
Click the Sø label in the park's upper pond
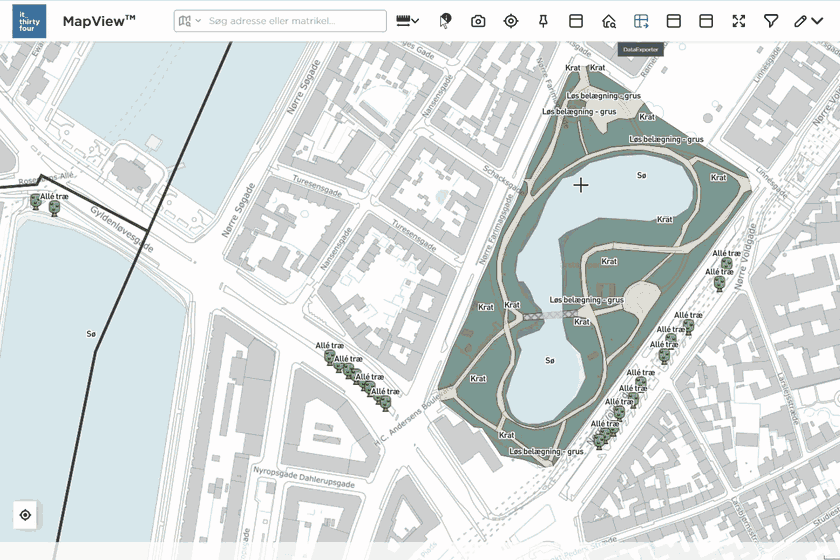pos(642,175)
